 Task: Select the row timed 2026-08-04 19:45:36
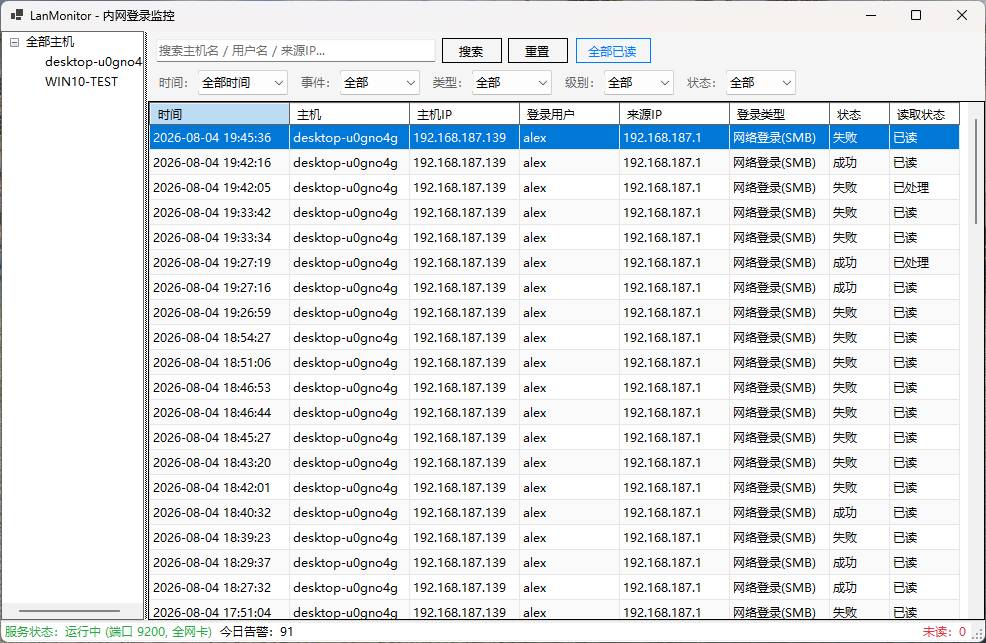(555, 138)
